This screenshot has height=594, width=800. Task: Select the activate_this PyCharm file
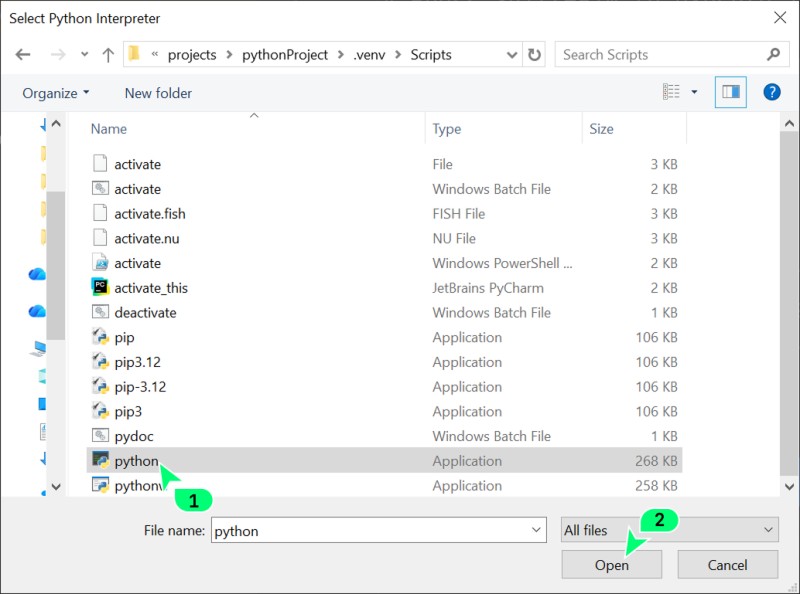[150, 288]
